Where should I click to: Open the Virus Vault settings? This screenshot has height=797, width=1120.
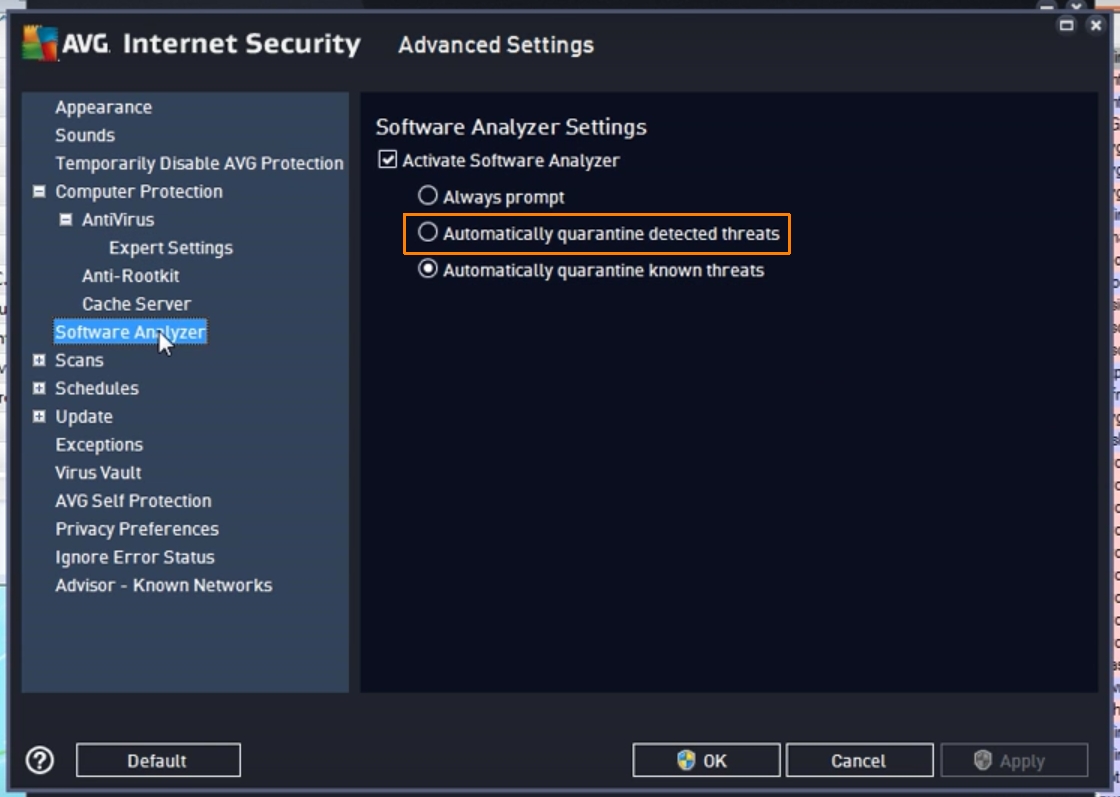[98, 472]
